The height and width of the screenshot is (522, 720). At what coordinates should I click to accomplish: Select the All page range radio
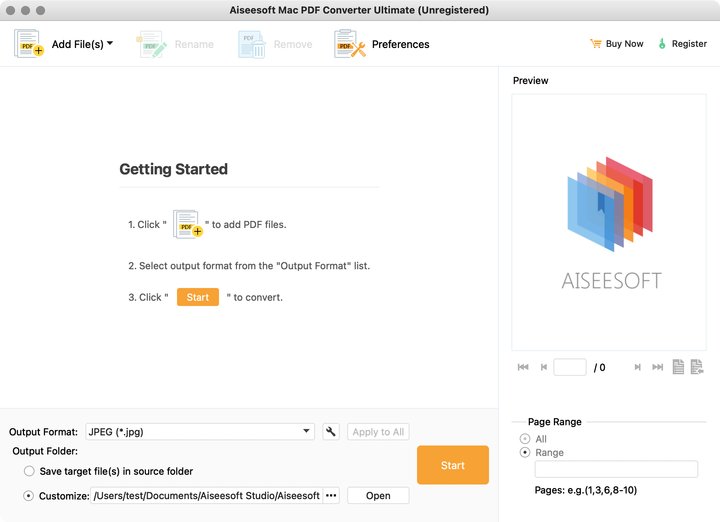click(x=525, y=439)
